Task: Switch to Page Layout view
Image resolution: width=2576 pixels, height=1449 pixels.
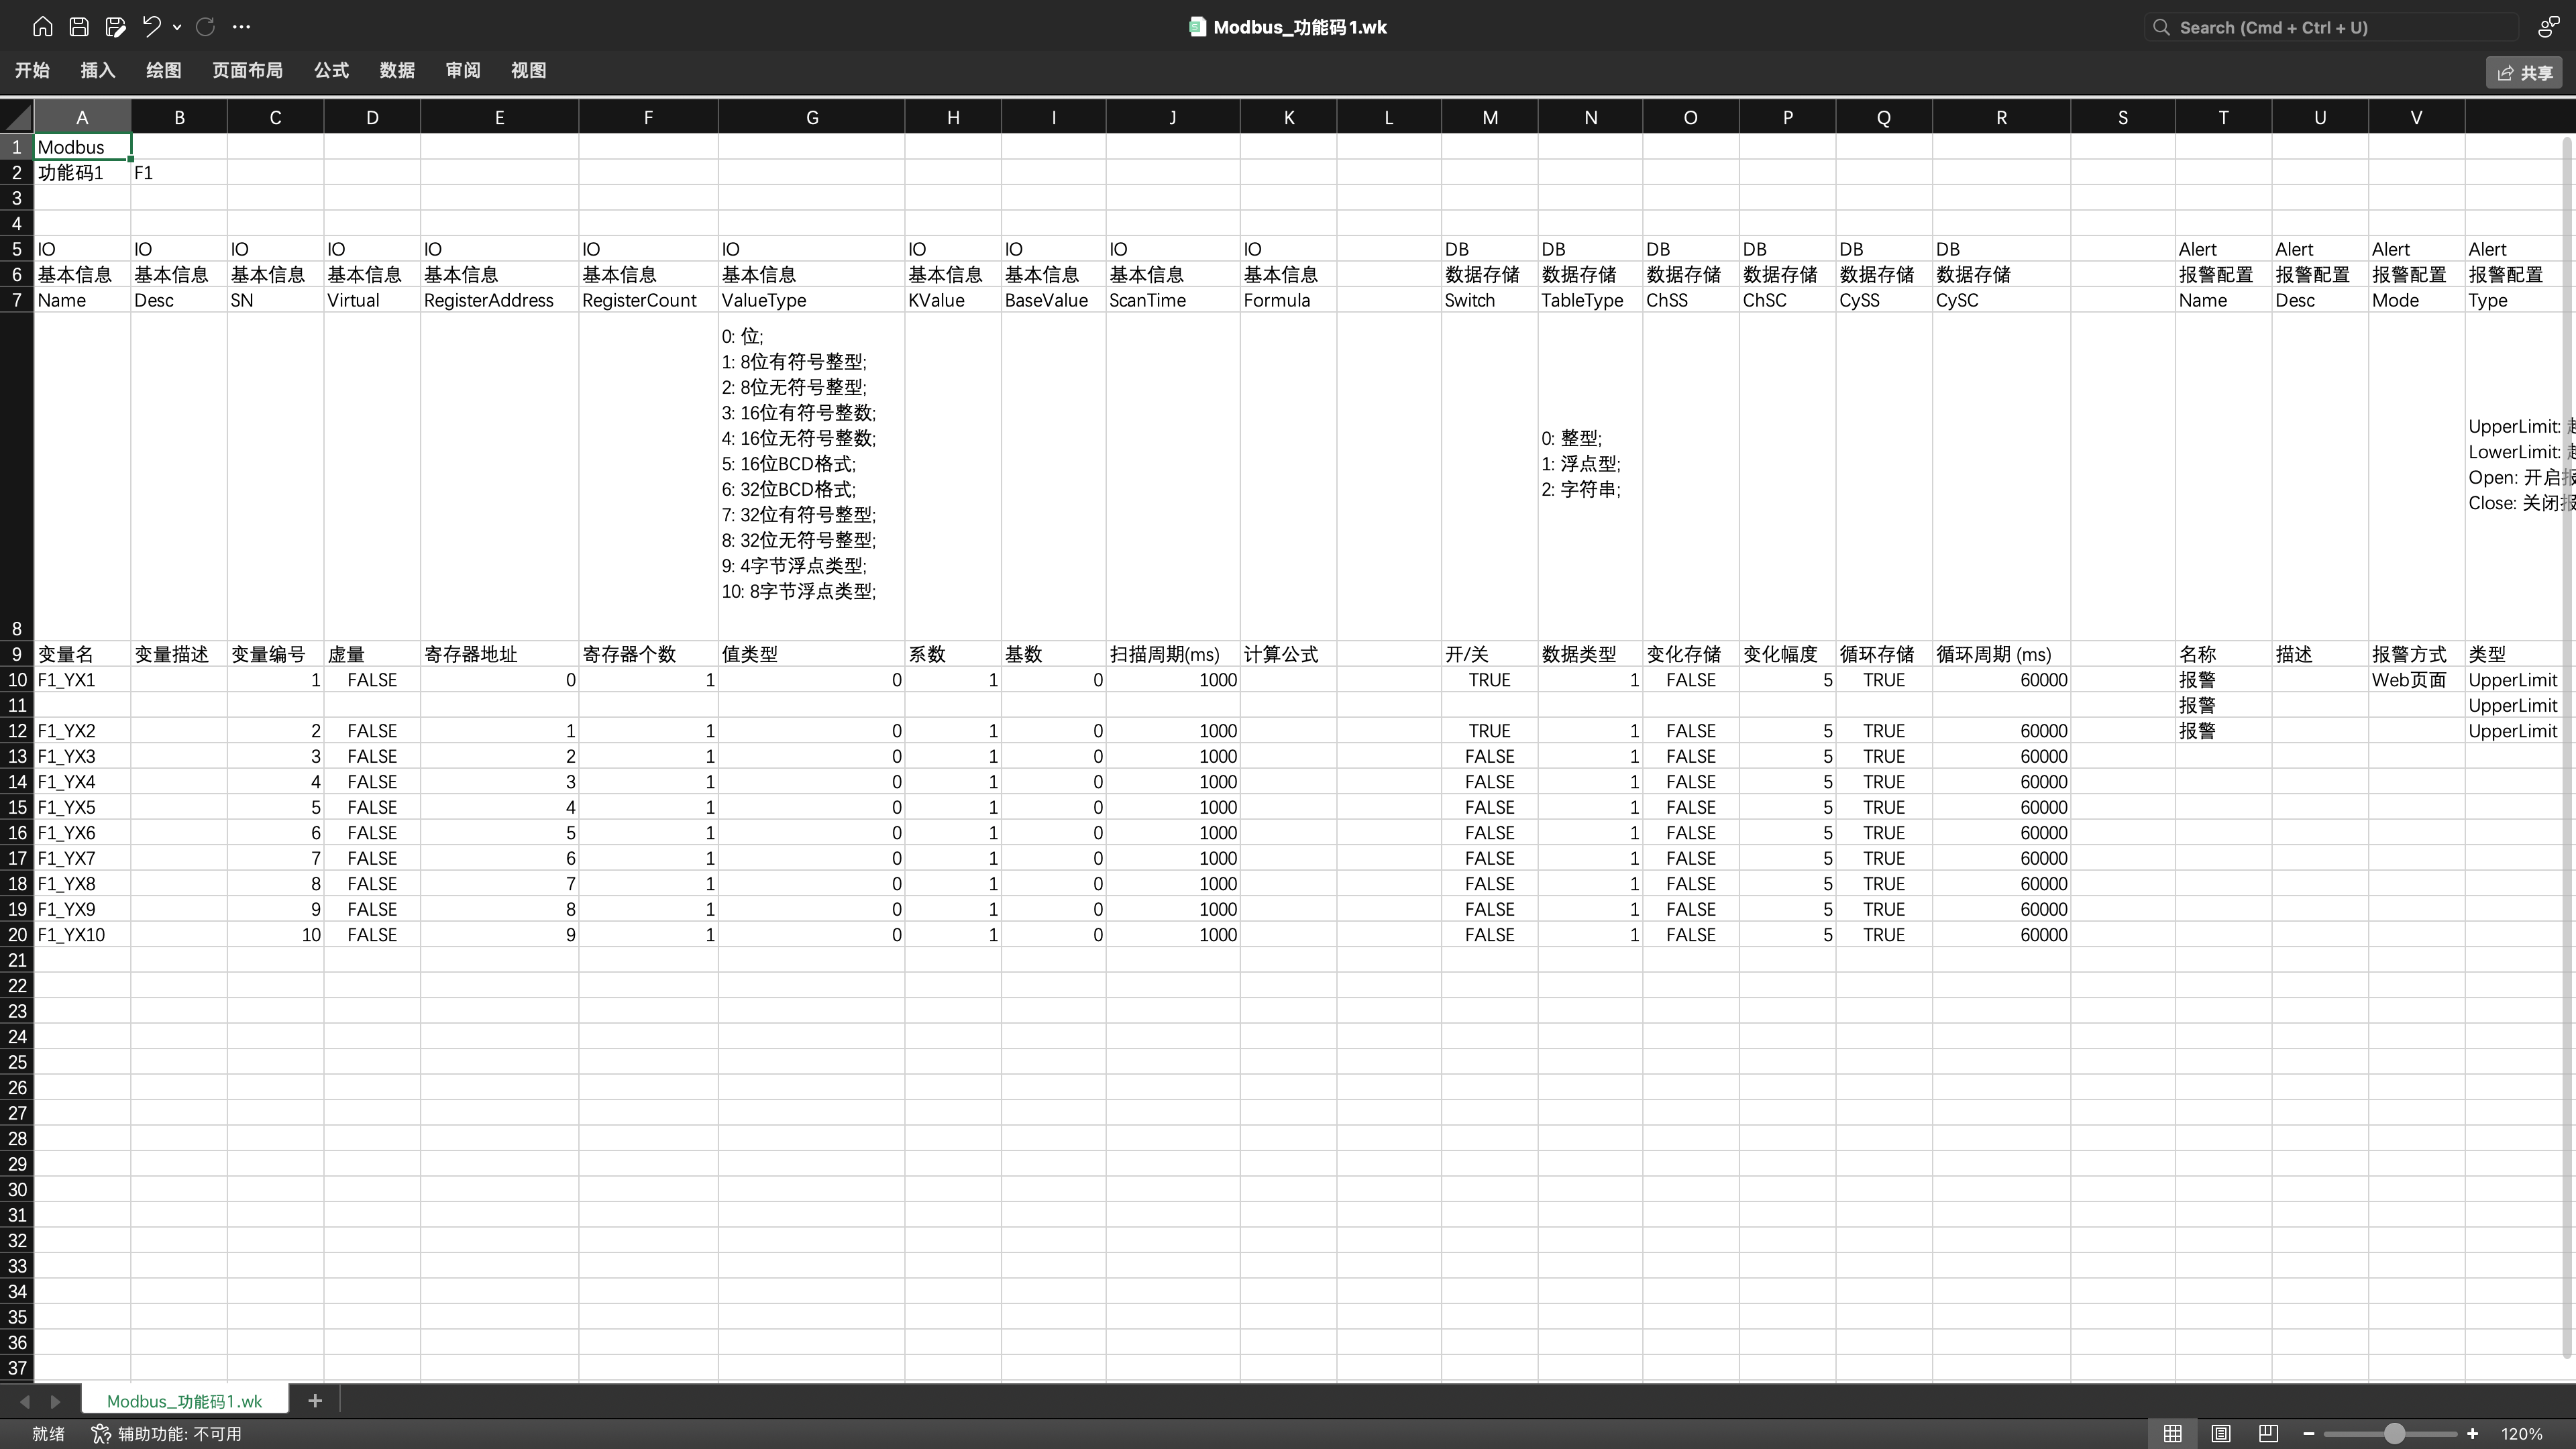Action: [x=2221, y=1433]
